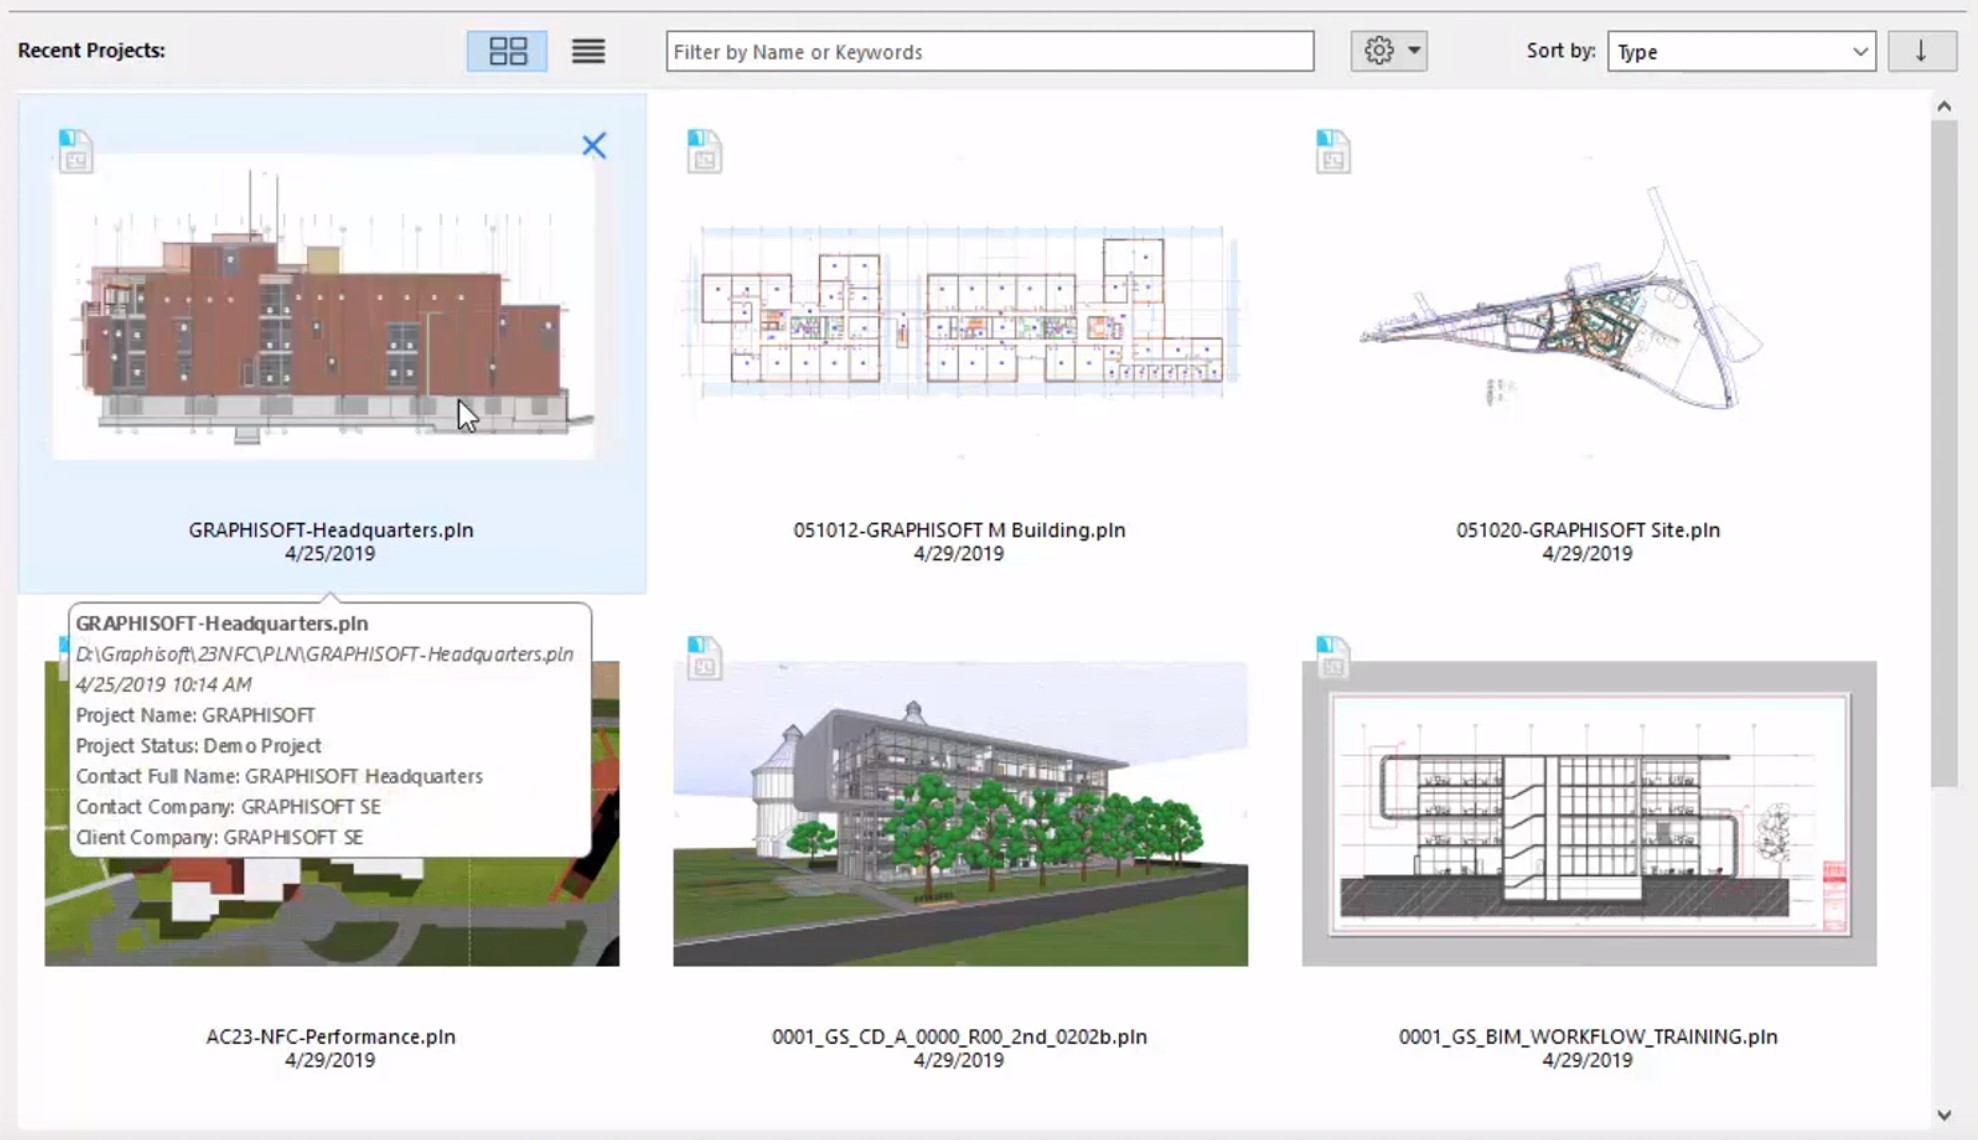The image size is (1978, 1140).
Task: Click the scrollbar up arrow
Action: coord(1944,106)
